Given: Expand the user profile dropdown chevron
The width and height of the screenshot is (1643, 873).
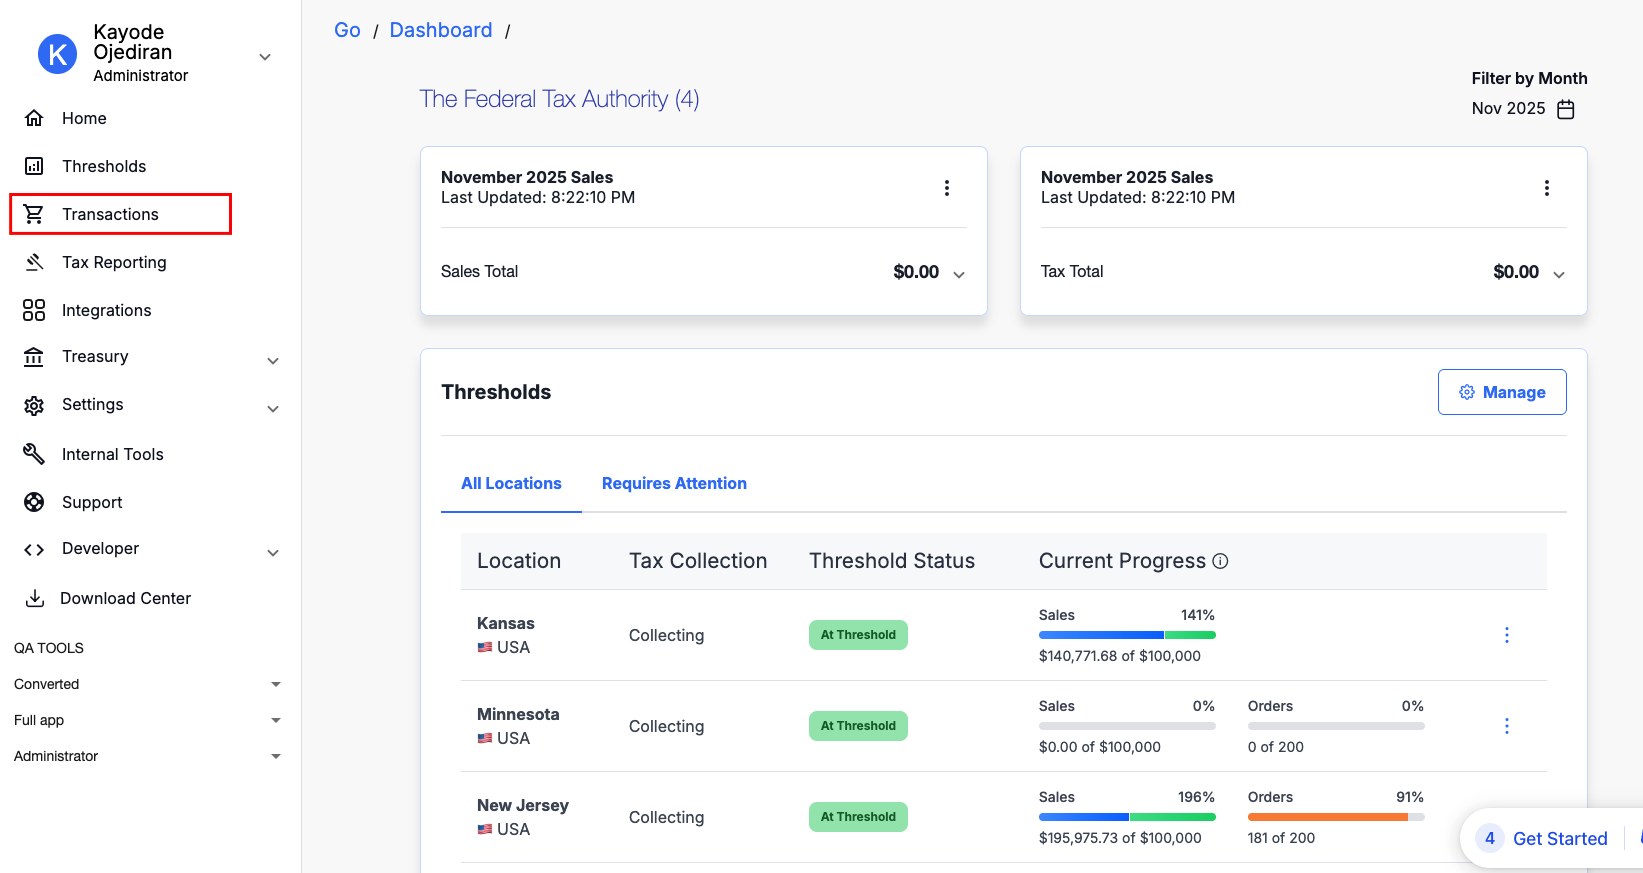Looking at the screenshot, I should coord(265,57).
